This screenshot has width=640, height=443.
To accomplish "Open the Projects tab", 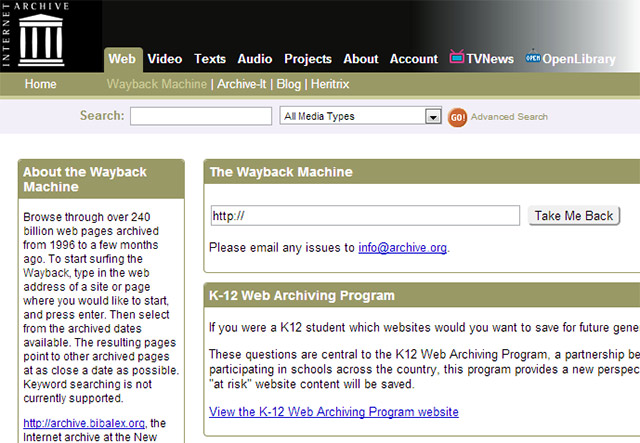I will (x=308, y=59).
